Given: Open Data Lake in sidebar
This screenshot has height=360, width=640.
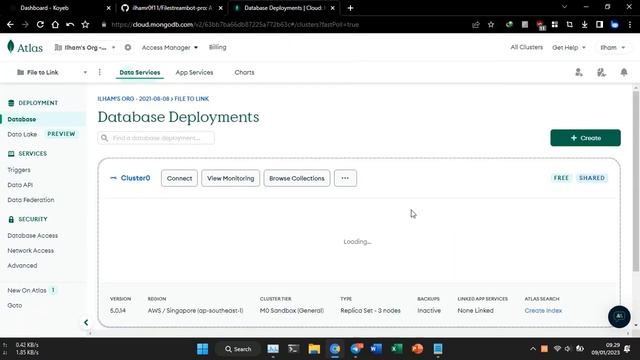Looking at the screenshot, I should (22, 134).
